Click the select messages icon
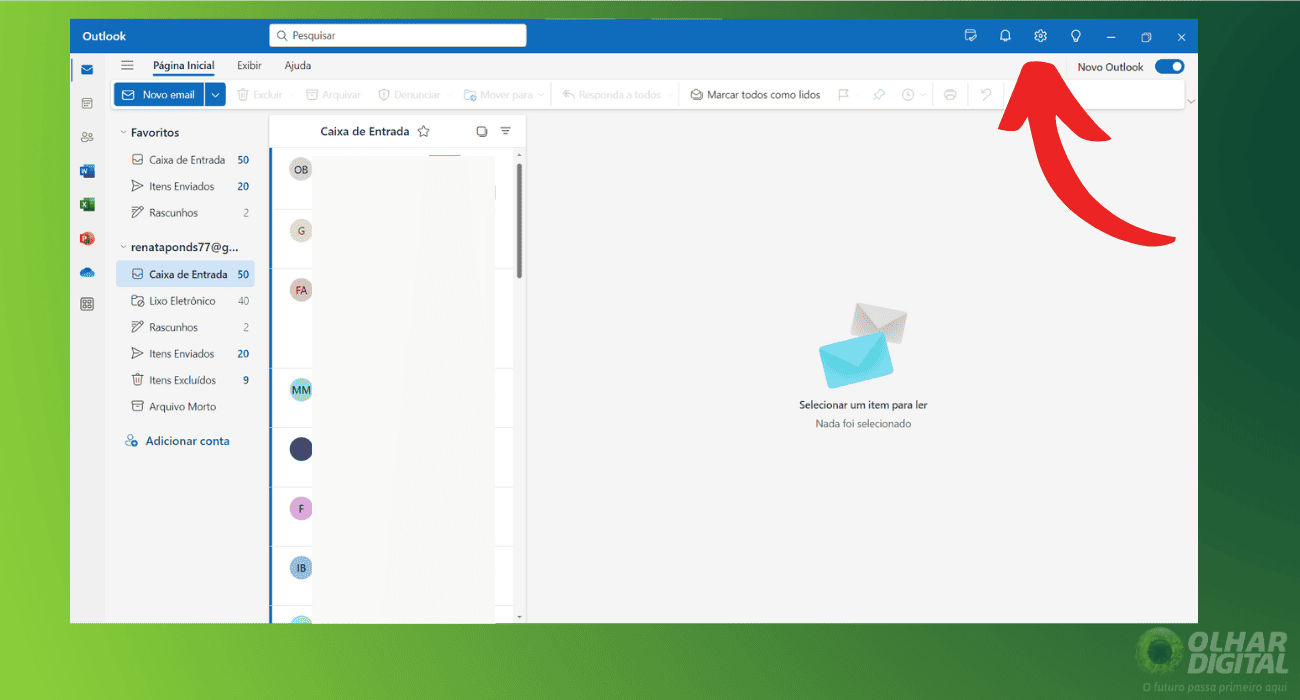The height and width of the screenshot is (700, 1300). 482,131
